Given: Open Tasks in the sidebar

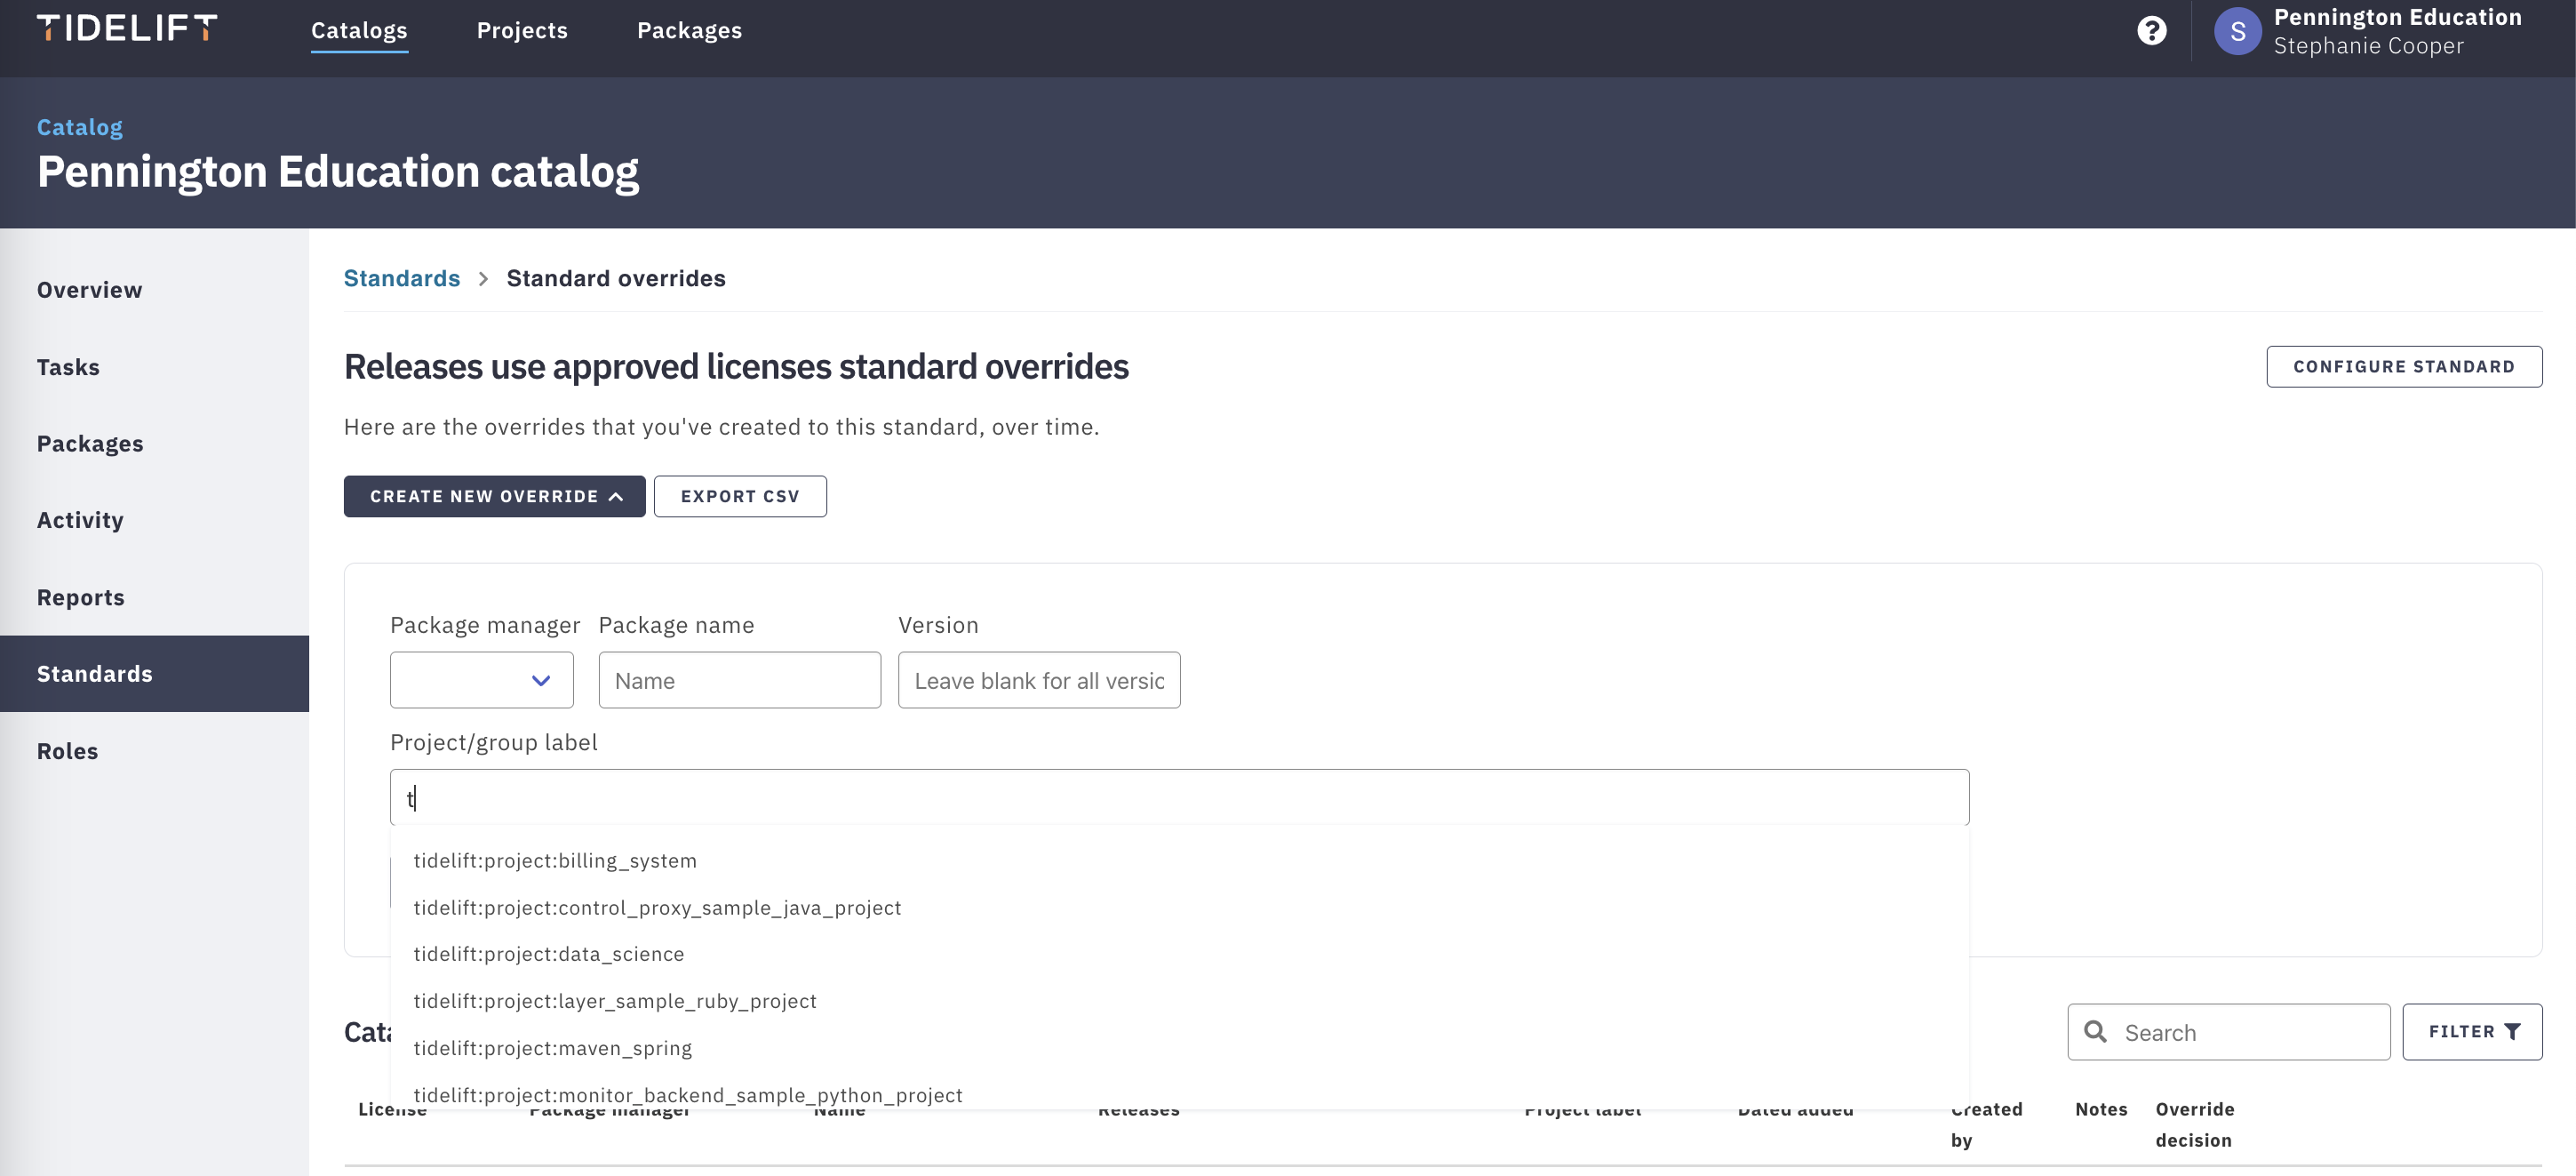Looking at the screenshot, I should pyautogui.click(x=154, y=367).
